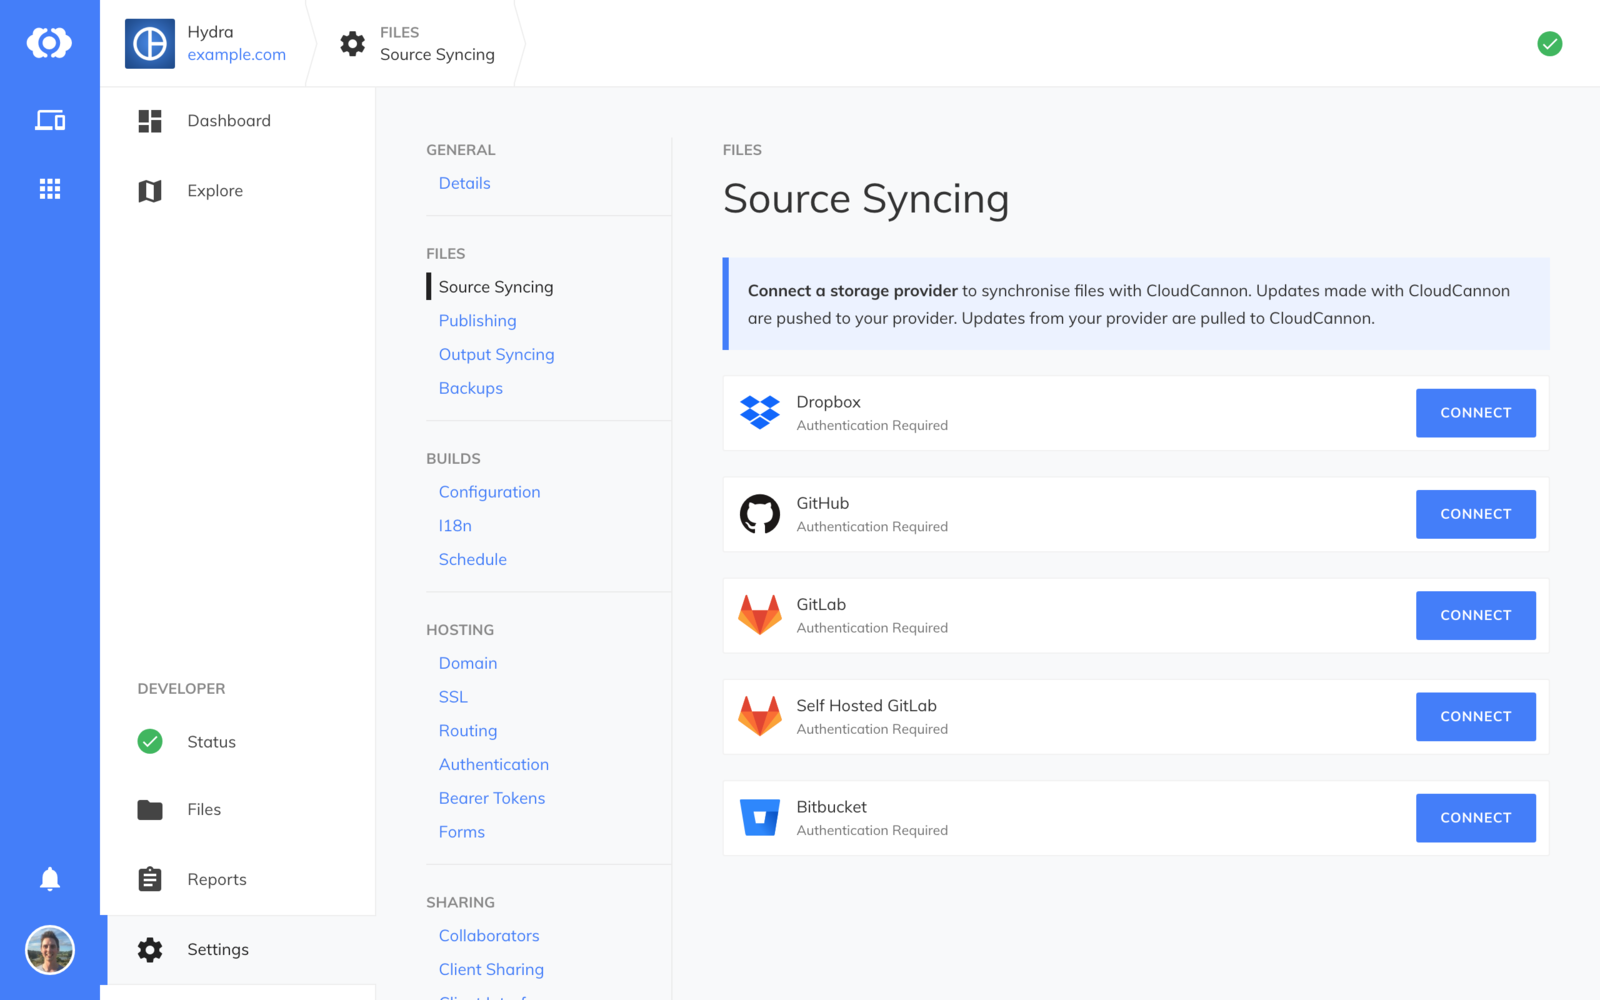Click the GitLab fox logo

(x=760, y=615)
